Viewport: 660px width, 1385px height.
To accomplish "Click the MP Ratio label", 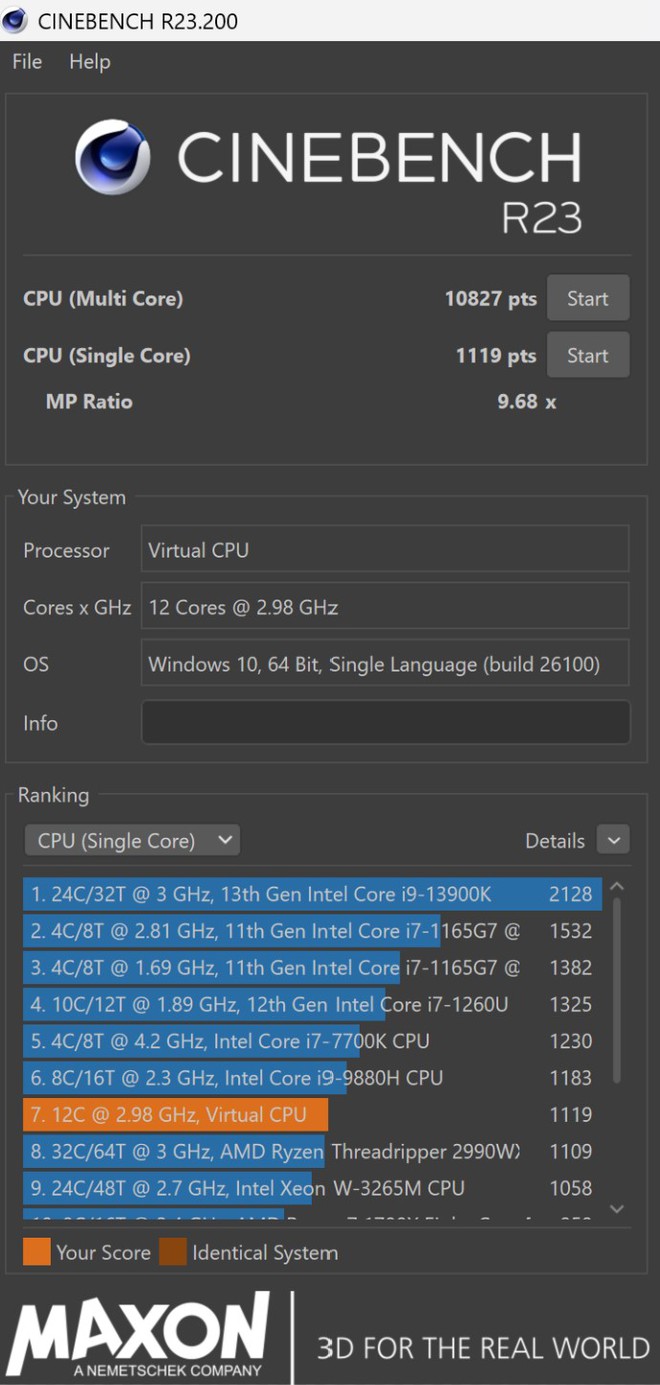I will [89, 401].
